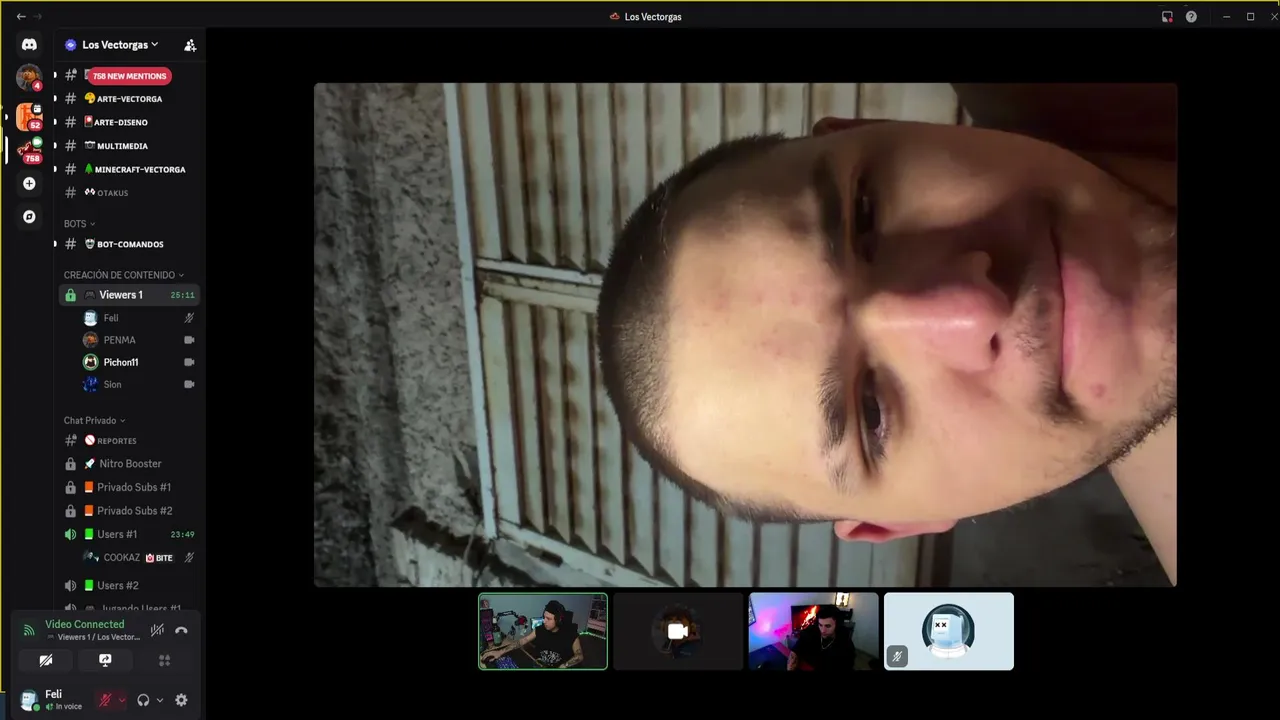
Task: Open Discord home direct messages icon
Action: pyautogui.click(x=29, y=45)
